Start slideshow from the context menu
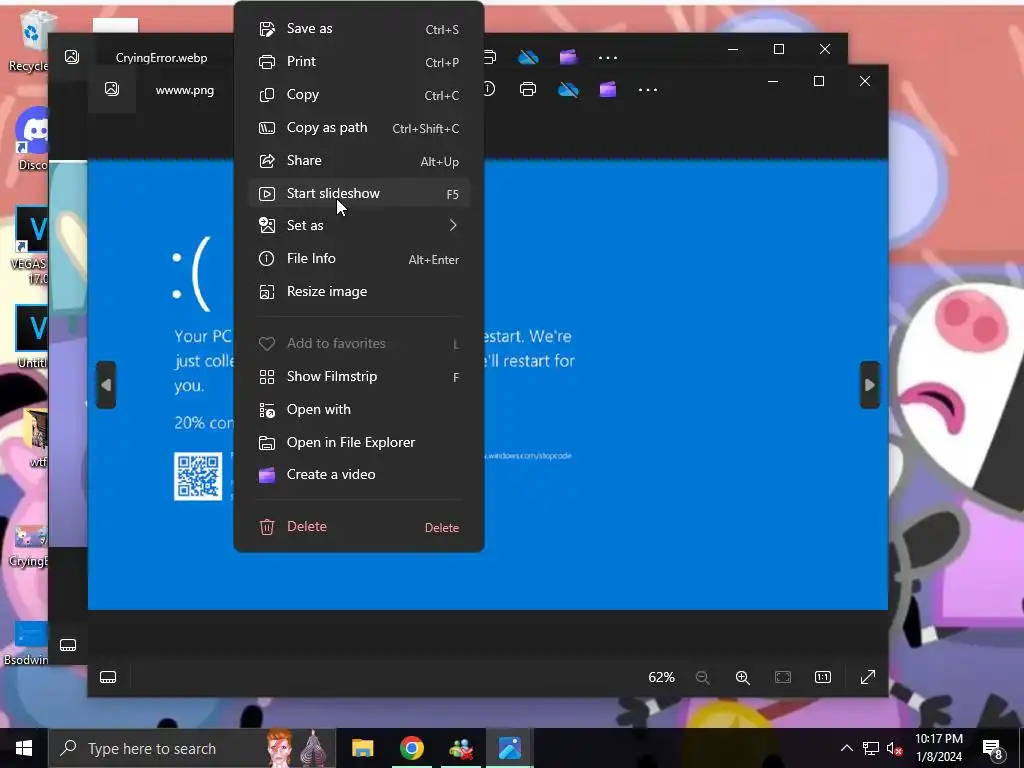The width and height of the screenshot is (1024, 768). pos(359,193)
